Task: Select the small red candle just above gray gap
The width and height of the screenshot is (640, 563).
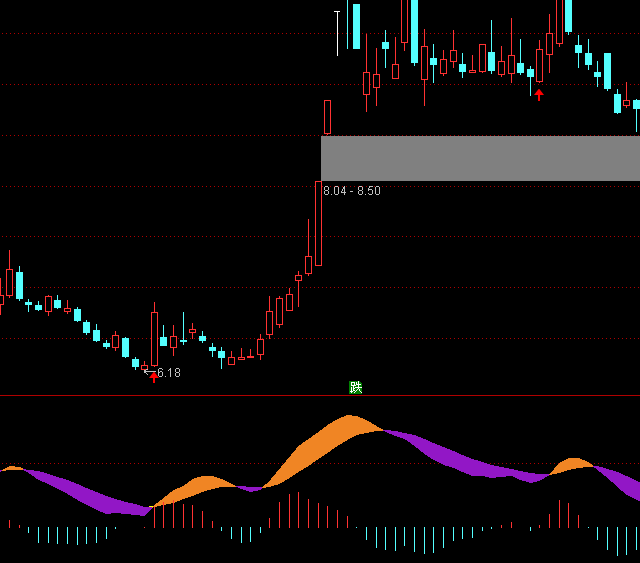Action: [x=327, y=117]
